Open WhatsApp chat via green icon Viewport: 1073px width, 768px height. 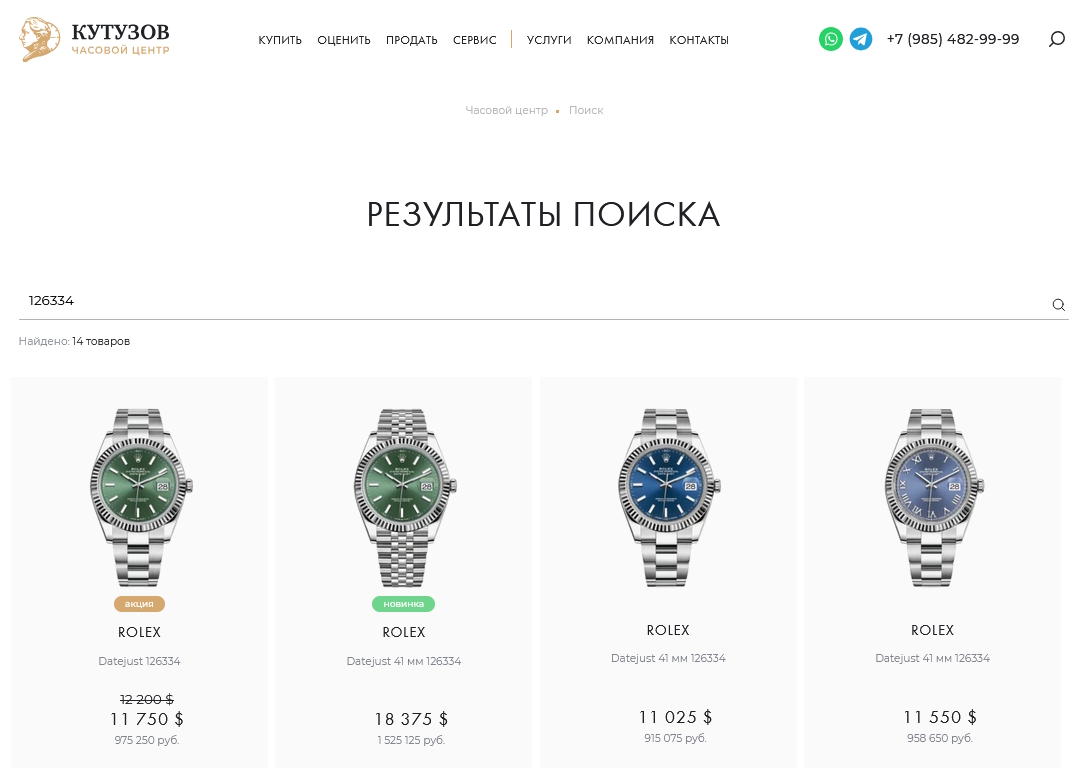830,39
